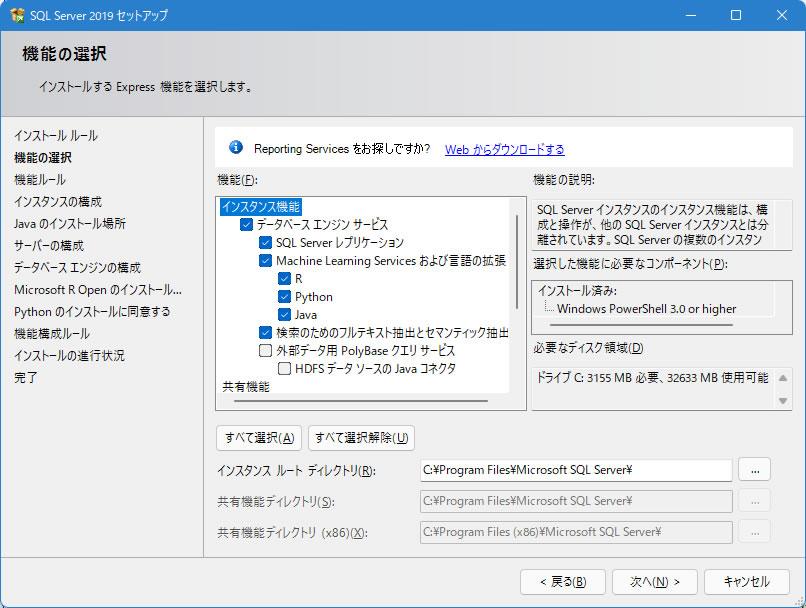Uncheck データベース エンジン サービス checkbox
Screen dimensions: 806x608
246,225
